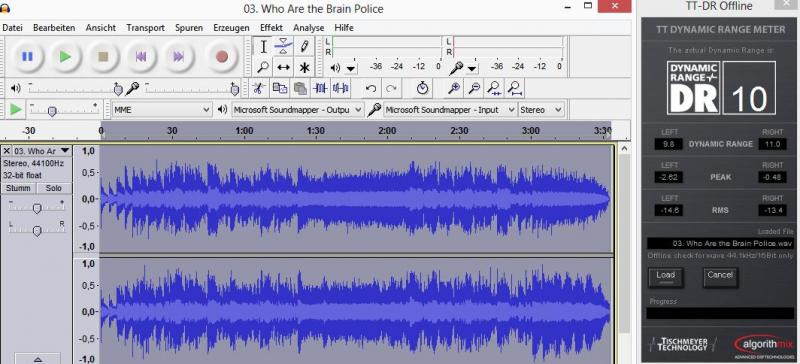Open the input meter dropdown arrow
Viewport: 800px width, 364px height.
[x=472, y=68]
